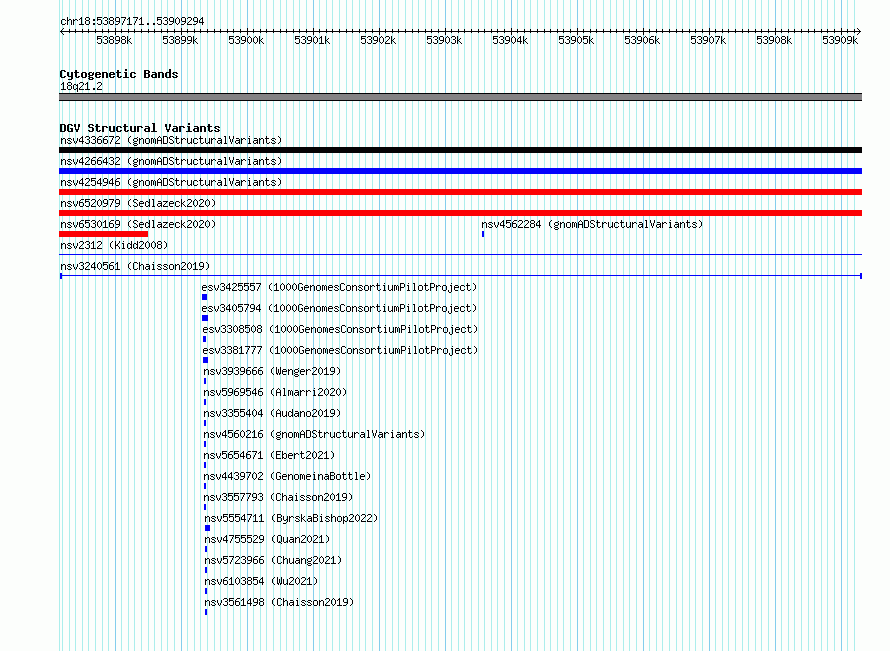
Task: Open esv3308508 1000Genomes label
Action: (341, 329)
